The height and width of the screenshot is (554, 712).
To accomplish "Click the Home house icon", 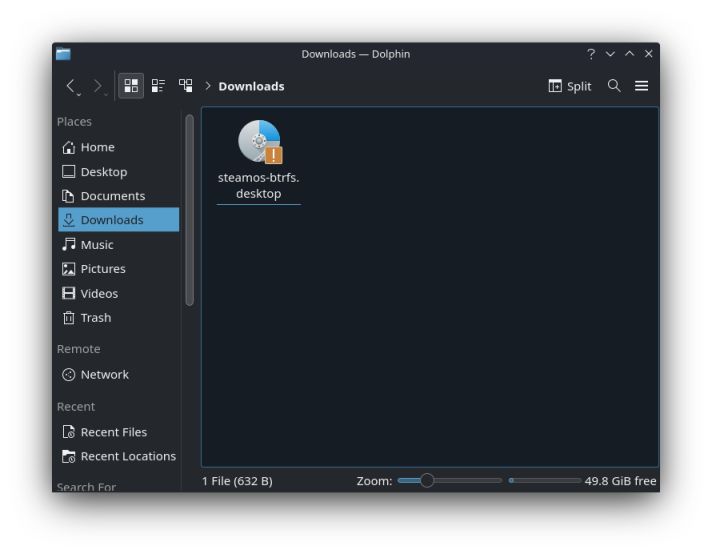I will (x=69, y=147).
